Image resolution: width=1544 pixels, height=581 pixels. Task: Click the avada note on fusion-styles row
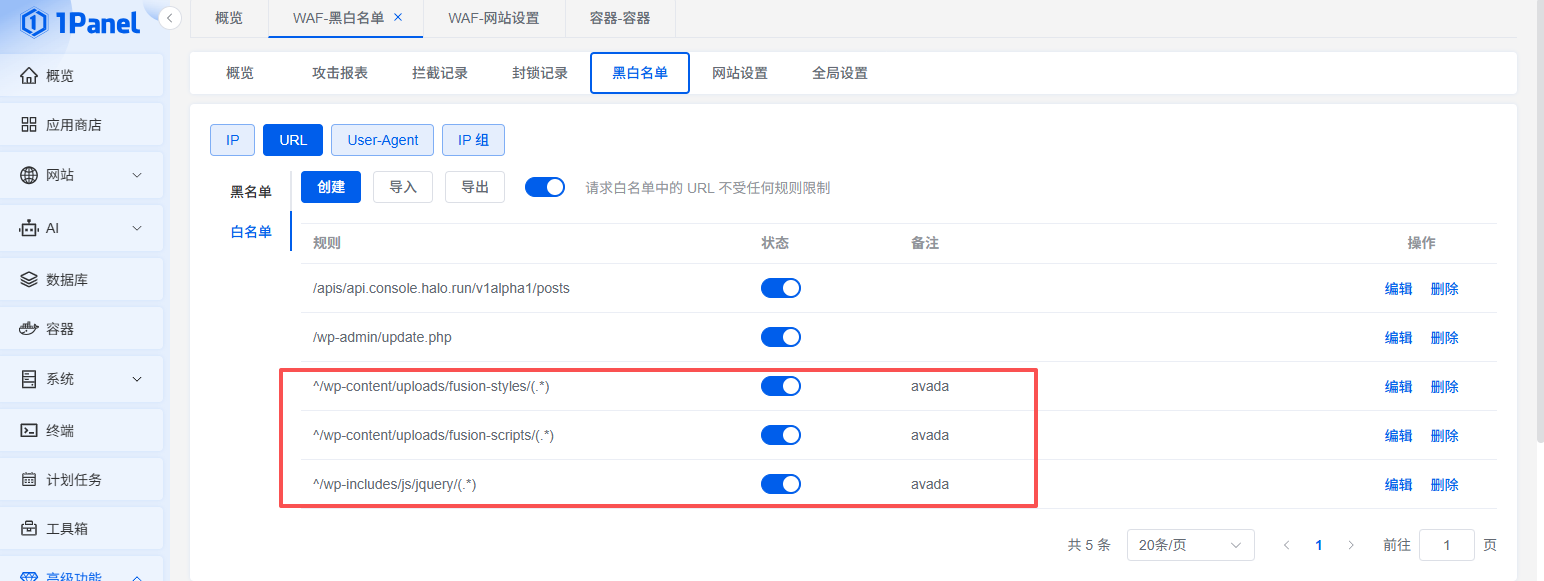pyautogui.click(x=930, y=386)
